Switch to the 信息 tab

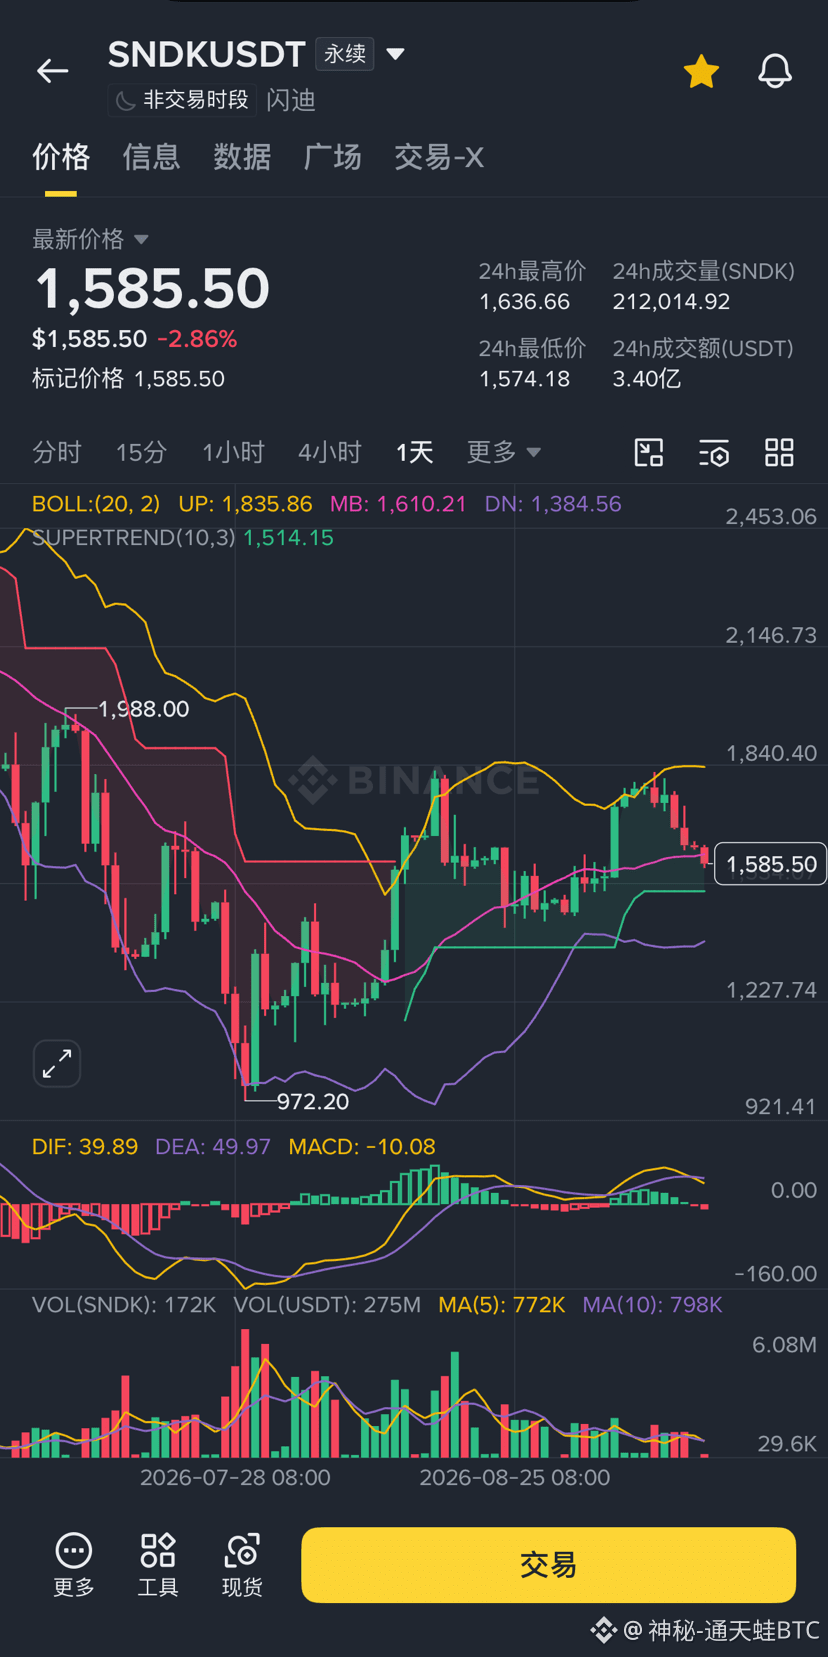(x=151, y=157)
